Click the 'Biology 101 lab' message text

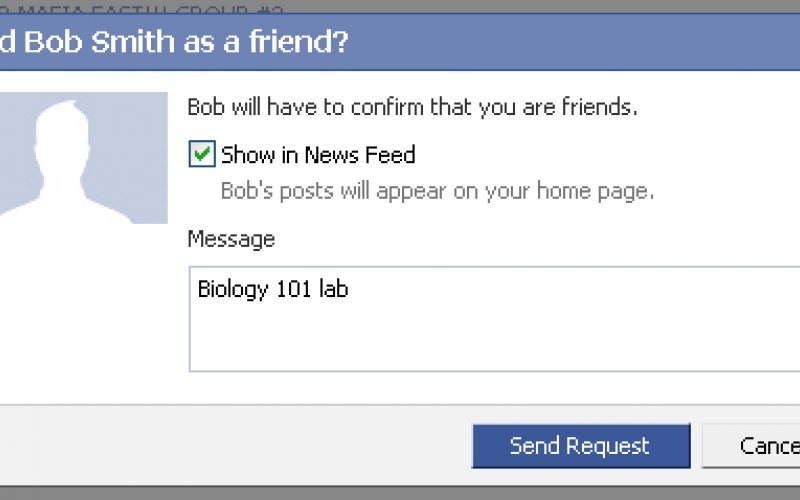pos(273,290)
